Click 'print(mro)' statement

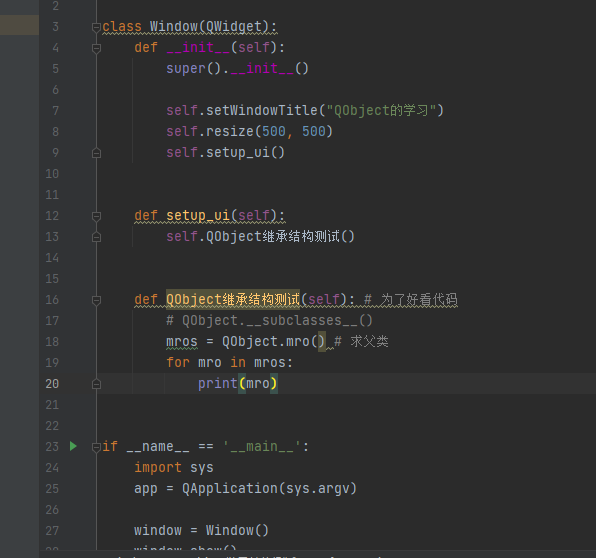[x=238, y=383]
